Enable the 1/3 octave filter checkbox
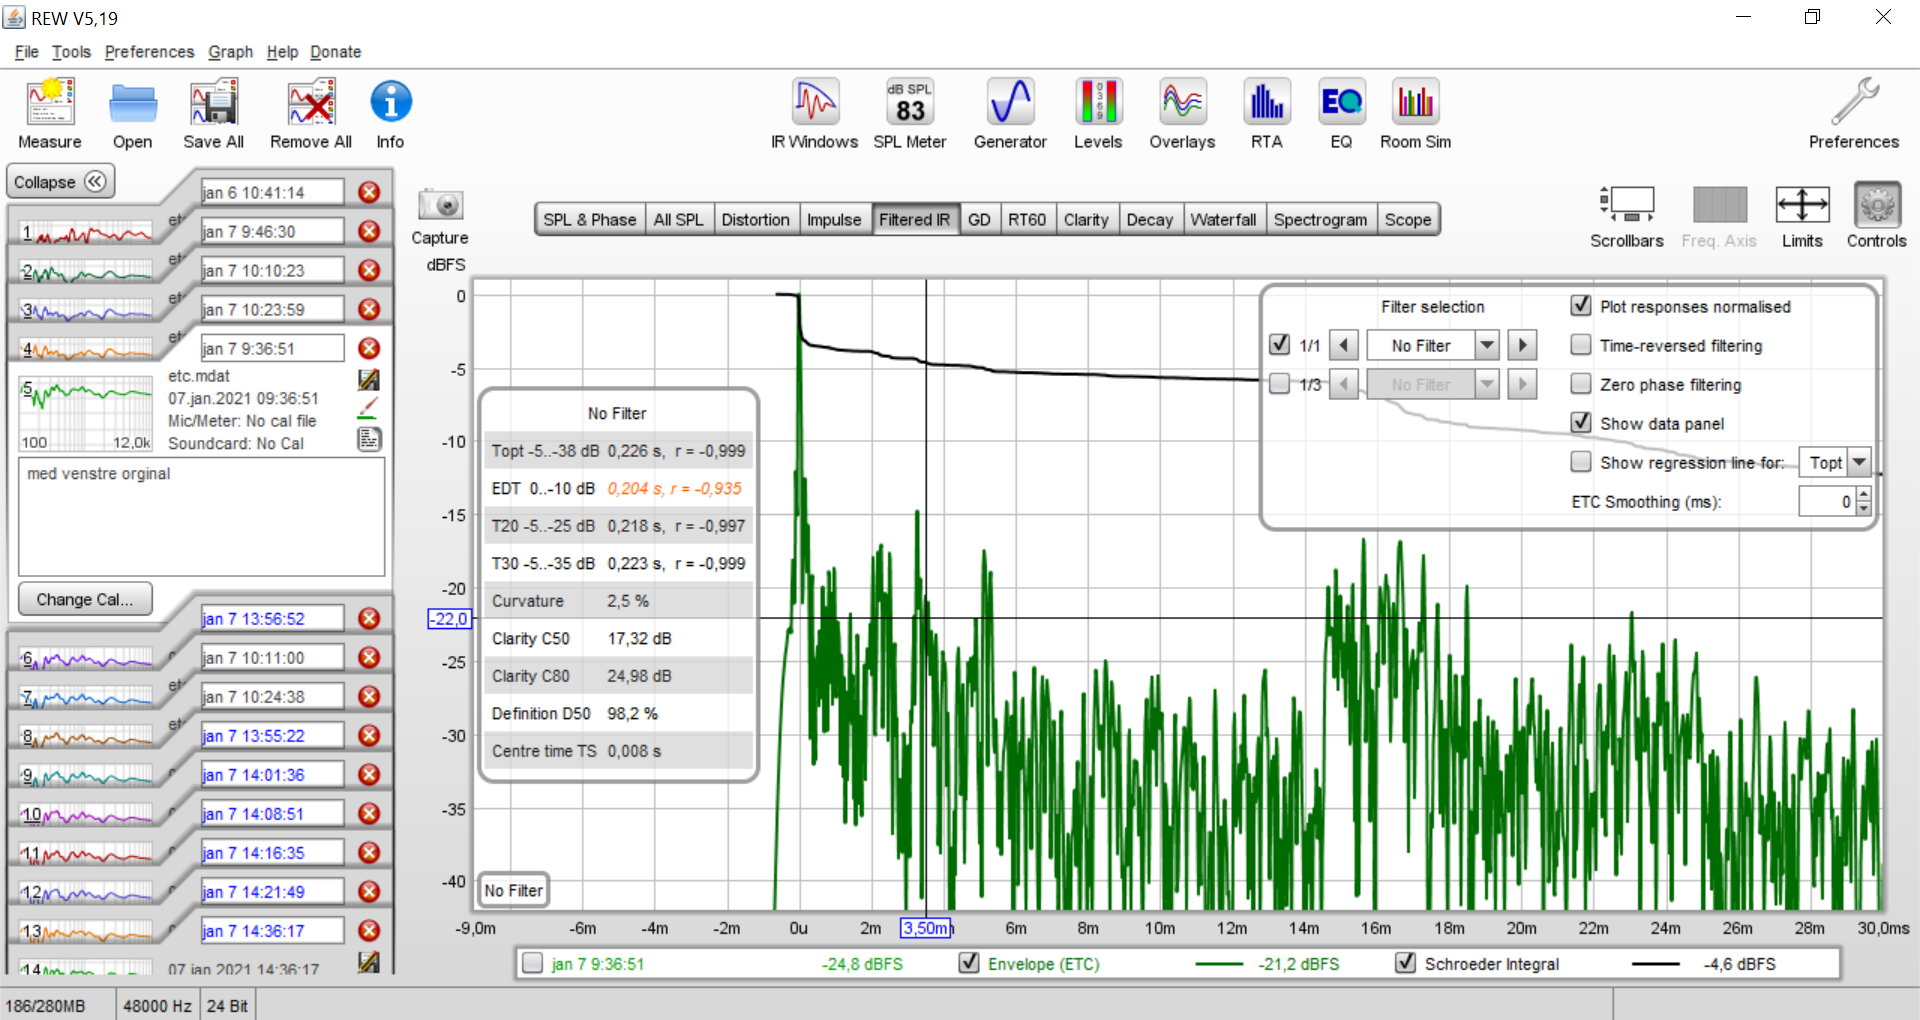 point(1279,383)
